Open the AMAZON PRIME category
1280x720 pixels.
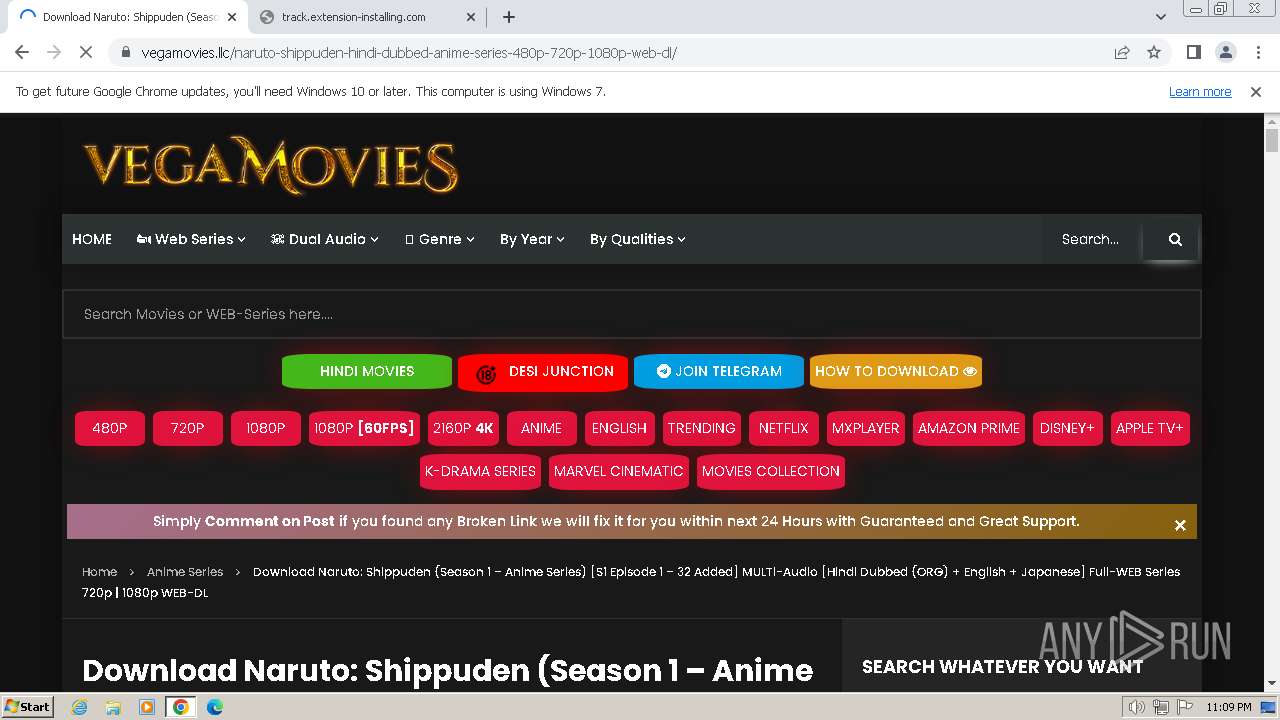tap(969, 428)
